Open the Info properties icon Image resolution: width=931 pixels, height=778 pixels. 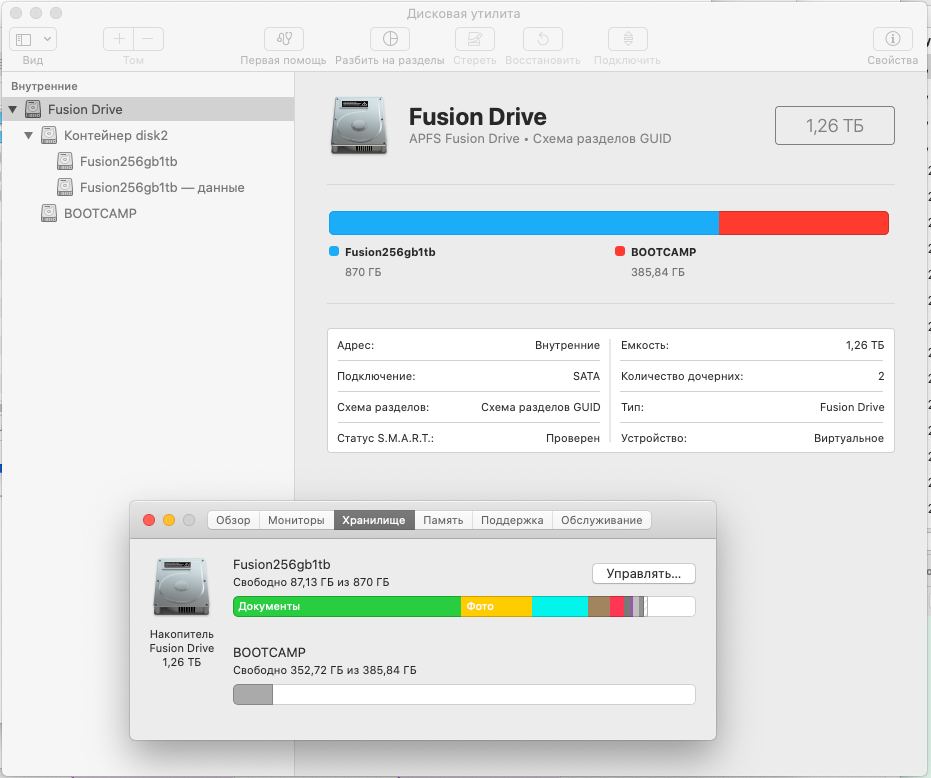click(x=892, y=39)
